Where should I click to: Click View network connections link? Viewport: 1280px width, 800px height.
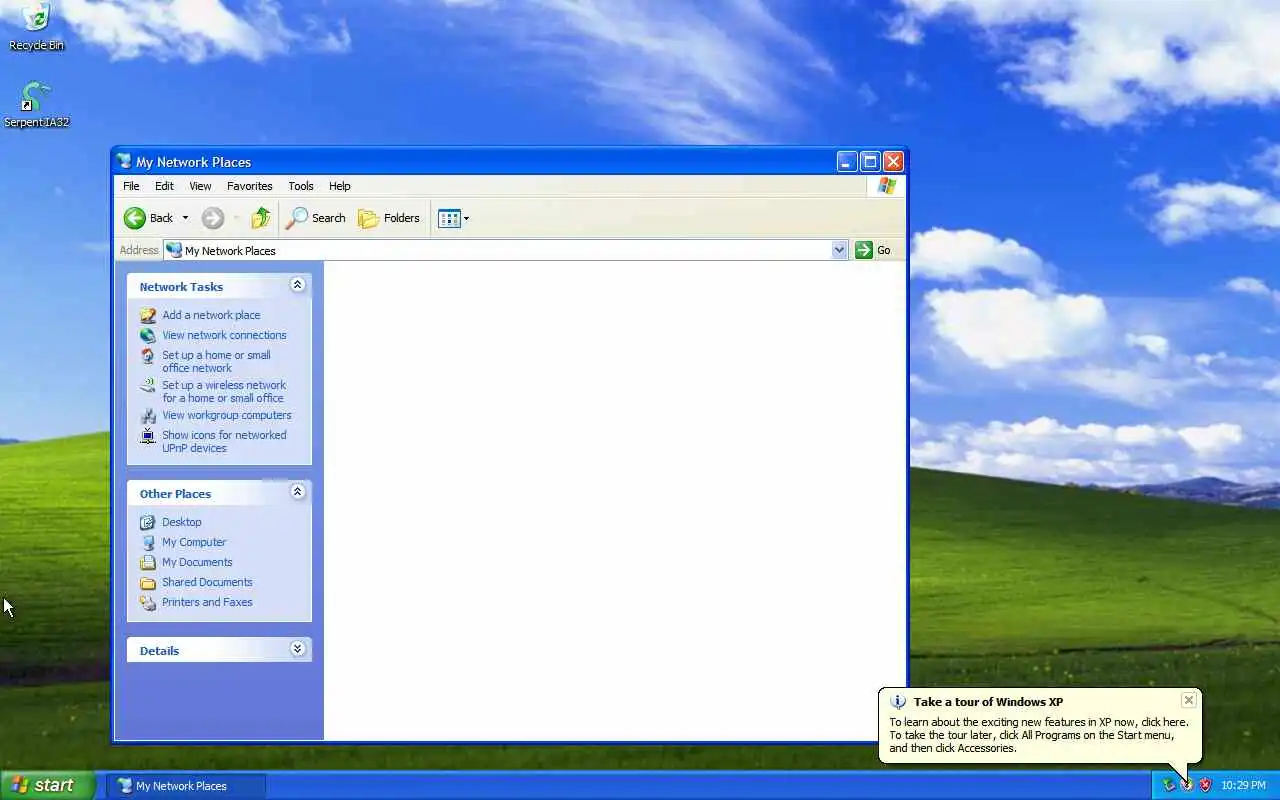pyautogui.click(x=224, y=335)
